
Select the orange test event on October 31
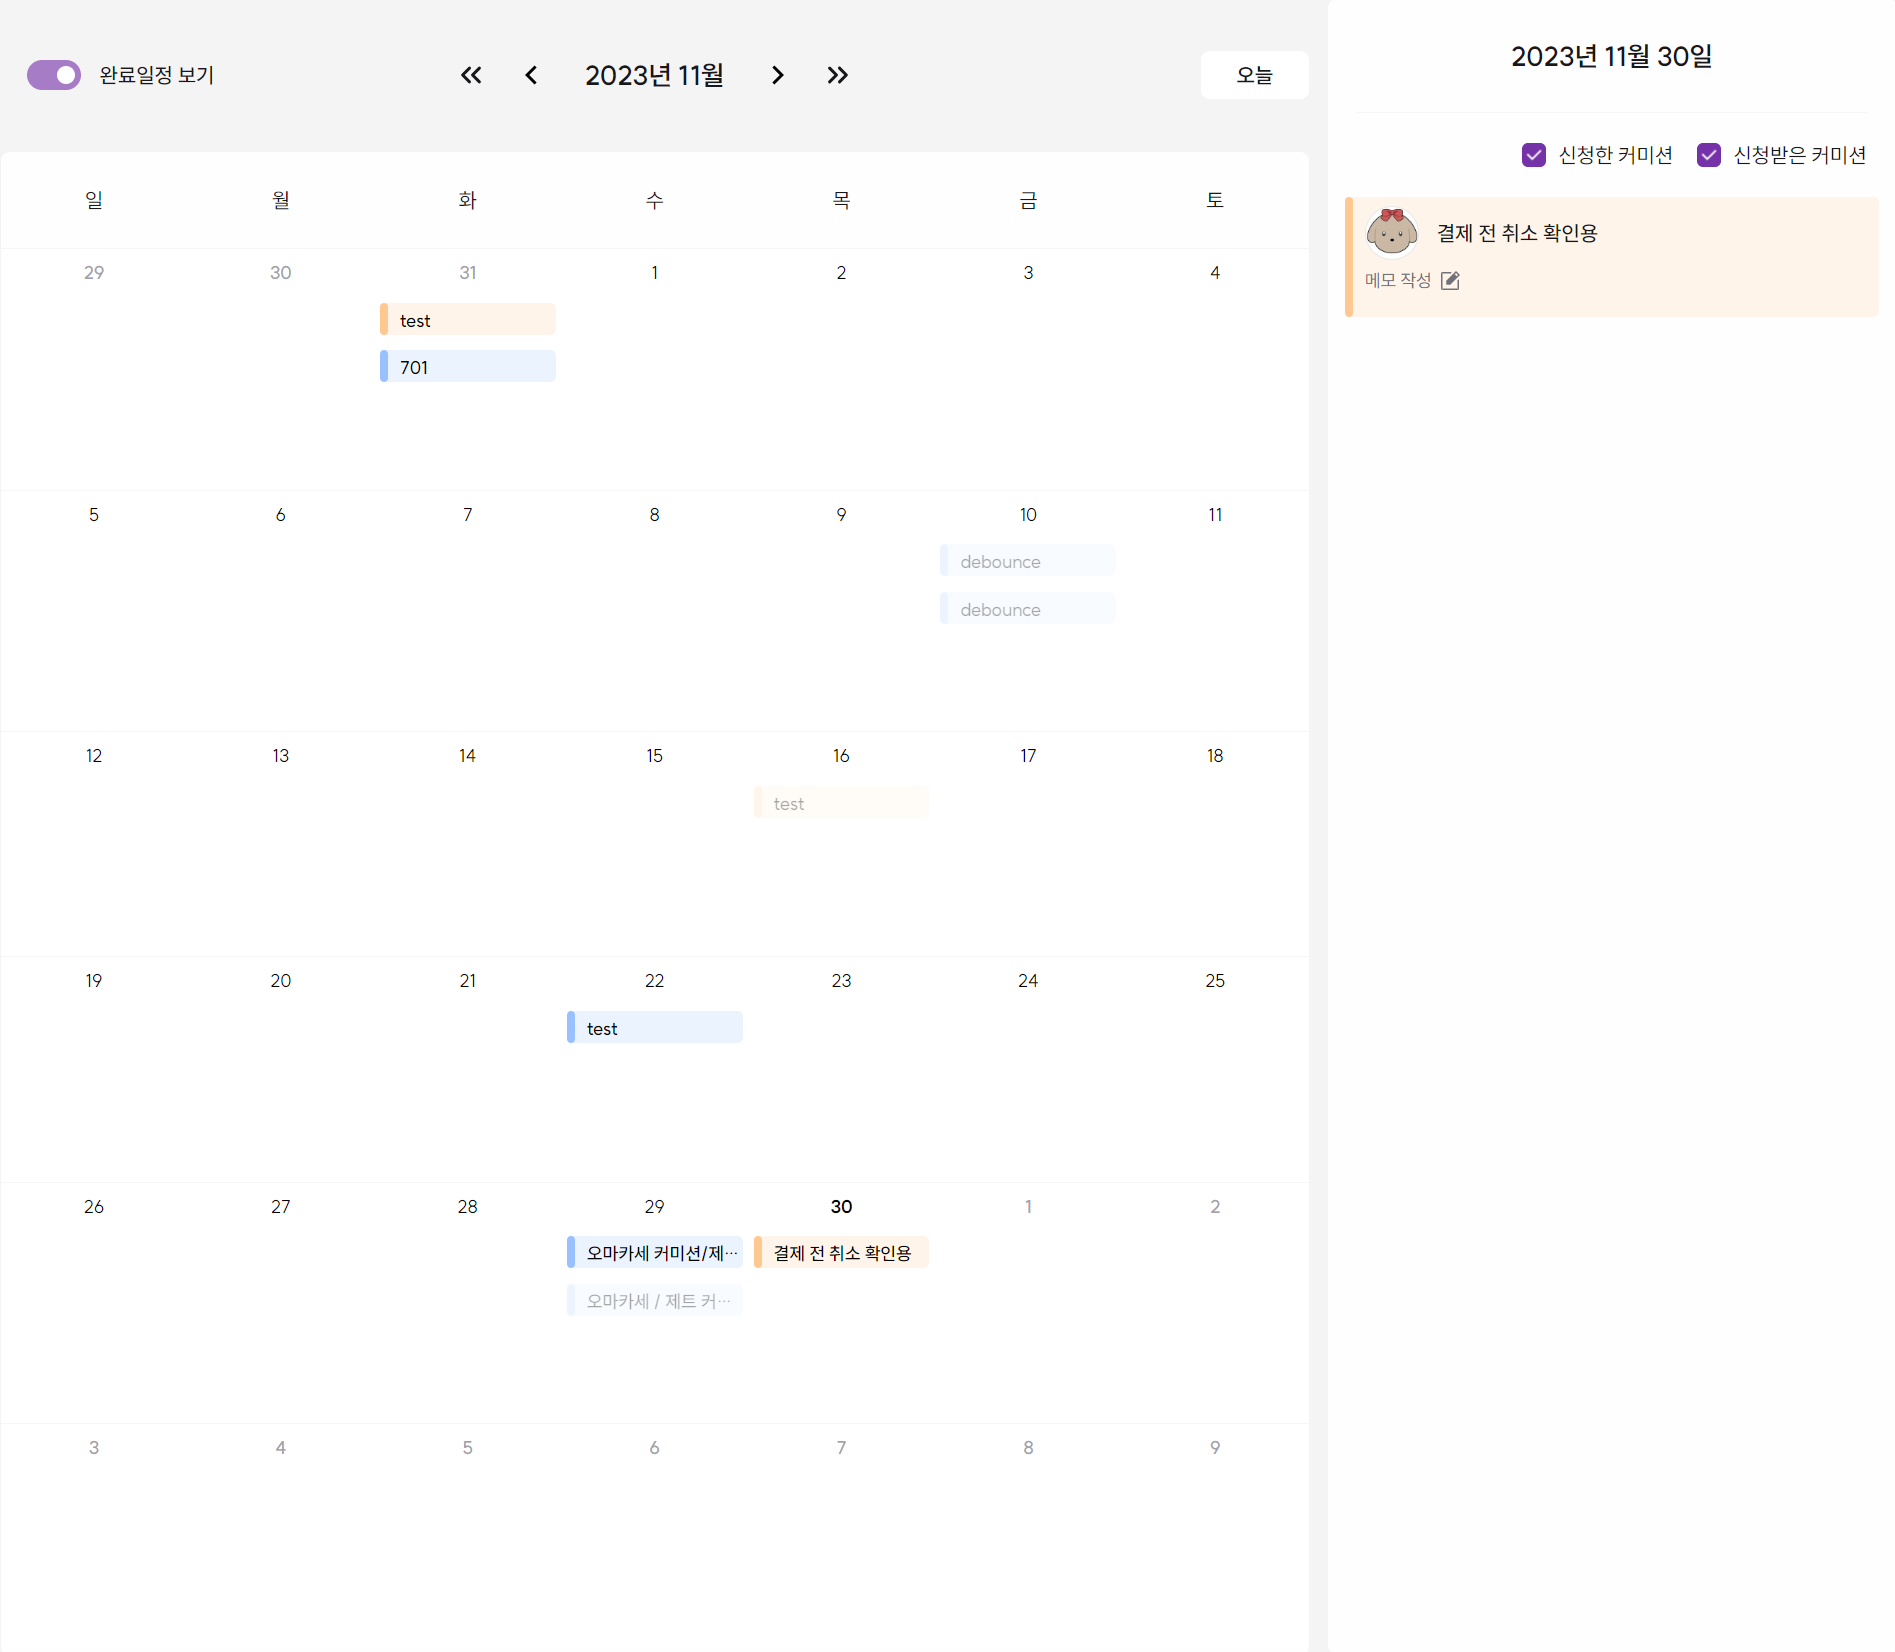coord(467,320)
